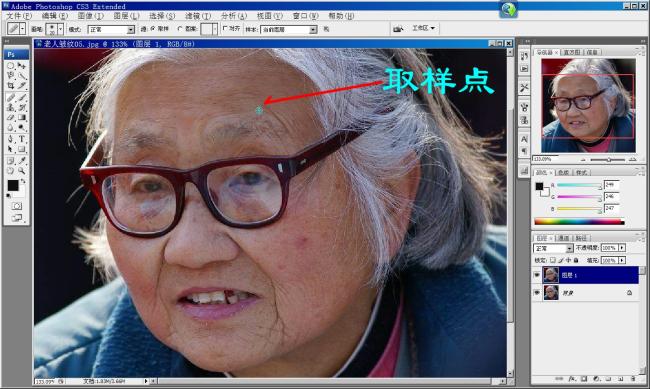650x389 pixels.
Task: Select the Path Selection tool
Action: click(x=11, y=149)
